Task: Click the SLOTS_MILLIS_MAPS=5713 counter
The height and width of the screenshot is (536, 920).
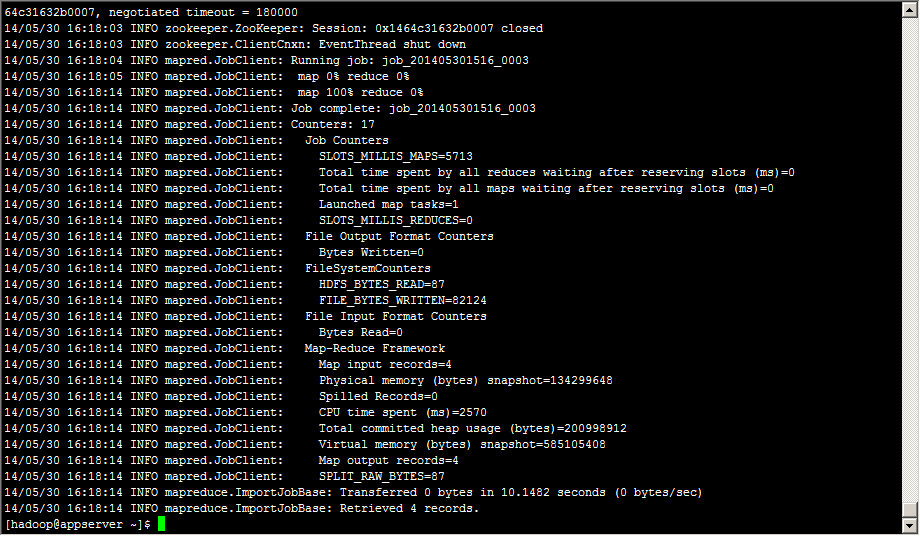Action: point(395,157)
